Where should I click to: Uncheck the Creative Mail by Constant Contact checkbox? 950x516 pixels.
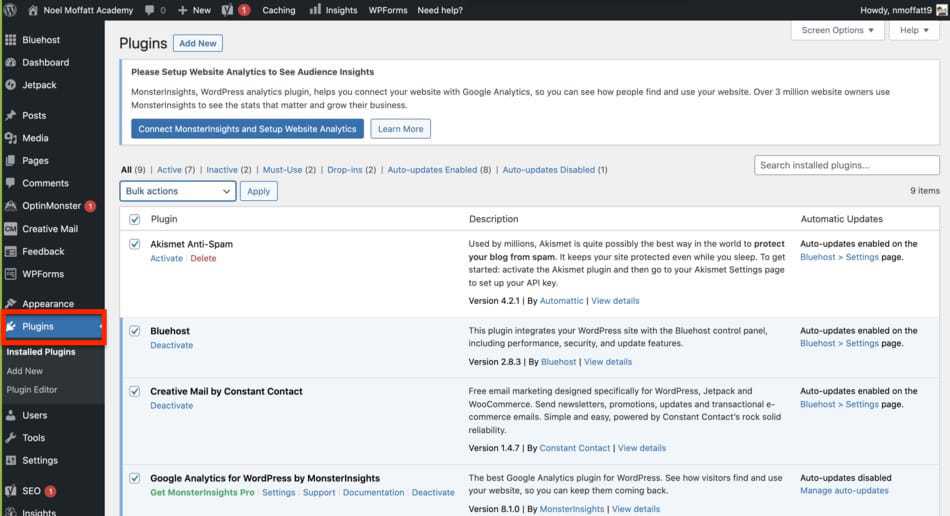(135, 392)
